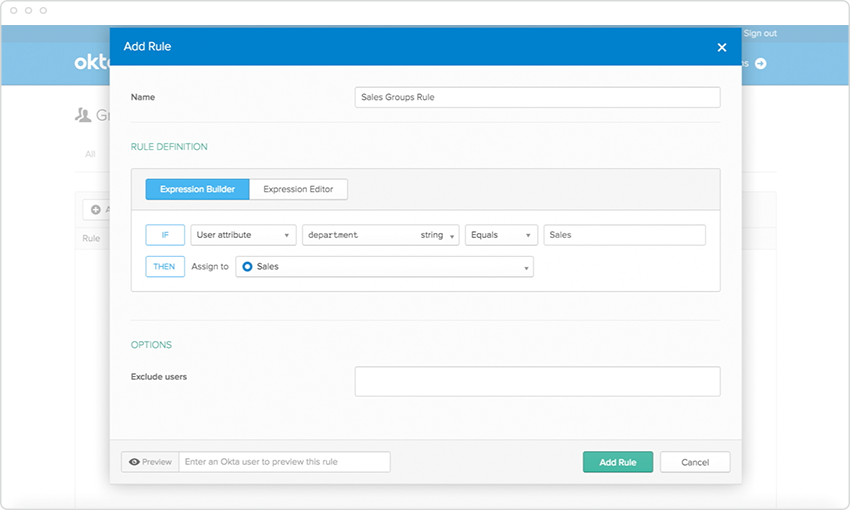This screenshot has height=510, width=850.
Task: Click the people Groups icon behind dialog
Action: (x=83, y=115)
